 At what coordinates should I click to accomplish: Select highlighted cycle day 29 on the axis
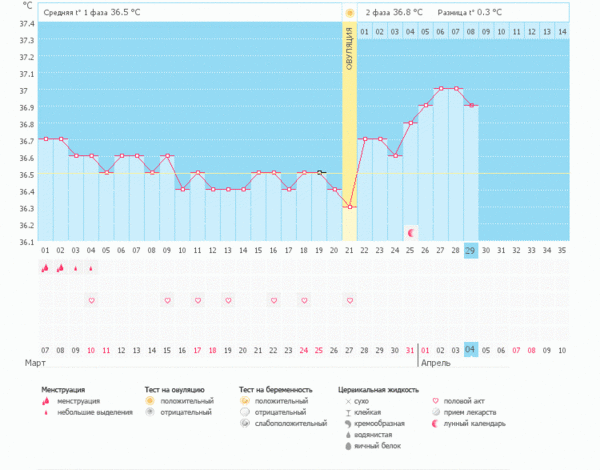click(471, 250)
